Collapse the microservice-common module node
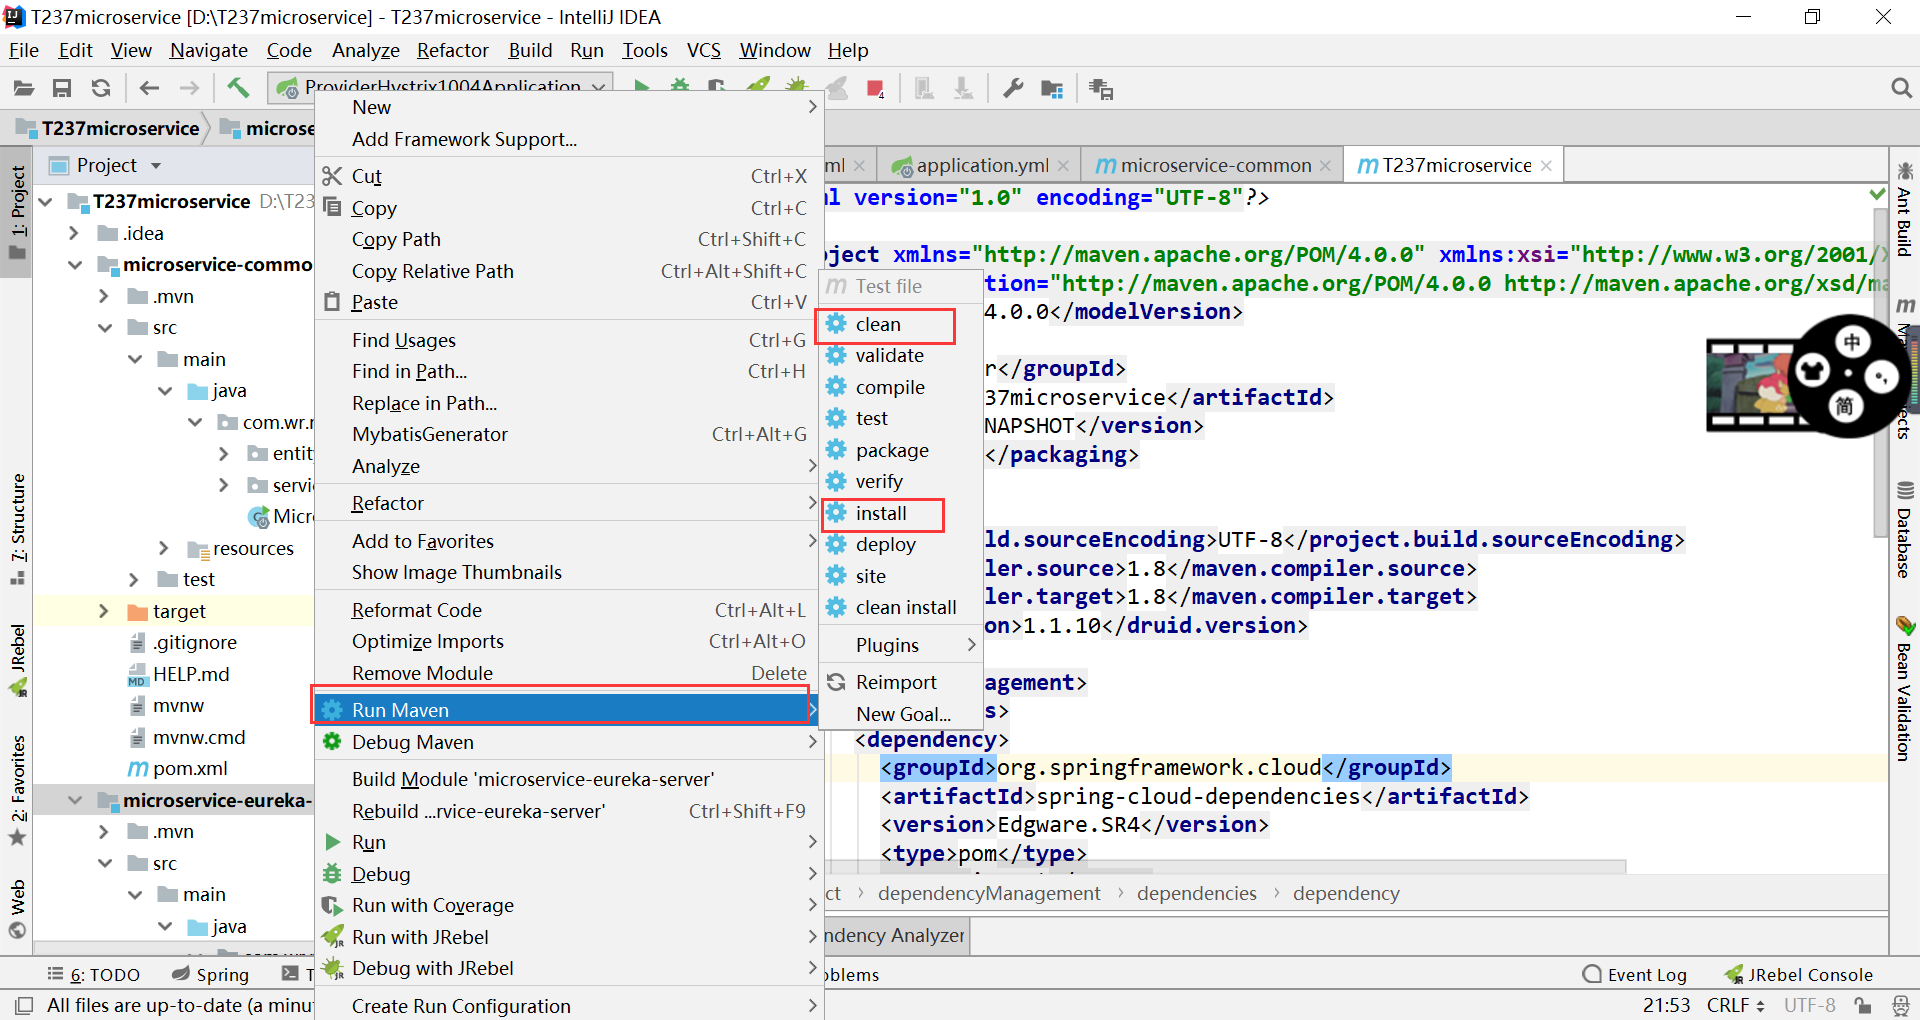This screenshot has height=1020, width=1920. [75, 265]
